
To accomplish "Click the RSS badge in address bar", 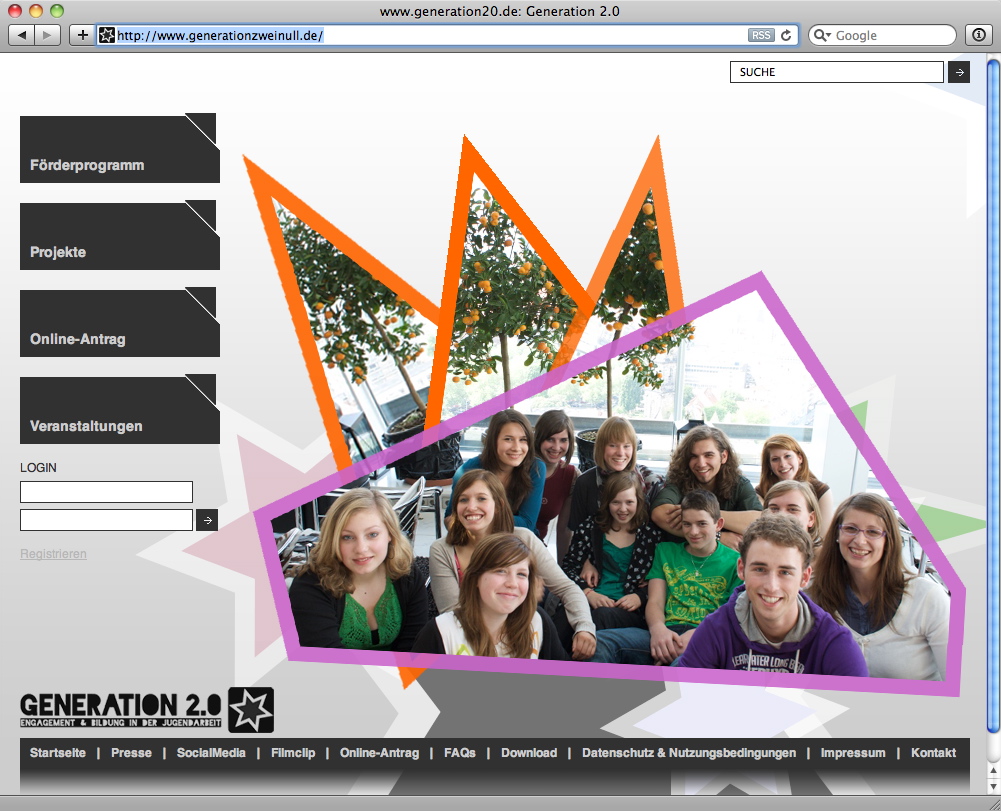I will [x=760, y=35].
